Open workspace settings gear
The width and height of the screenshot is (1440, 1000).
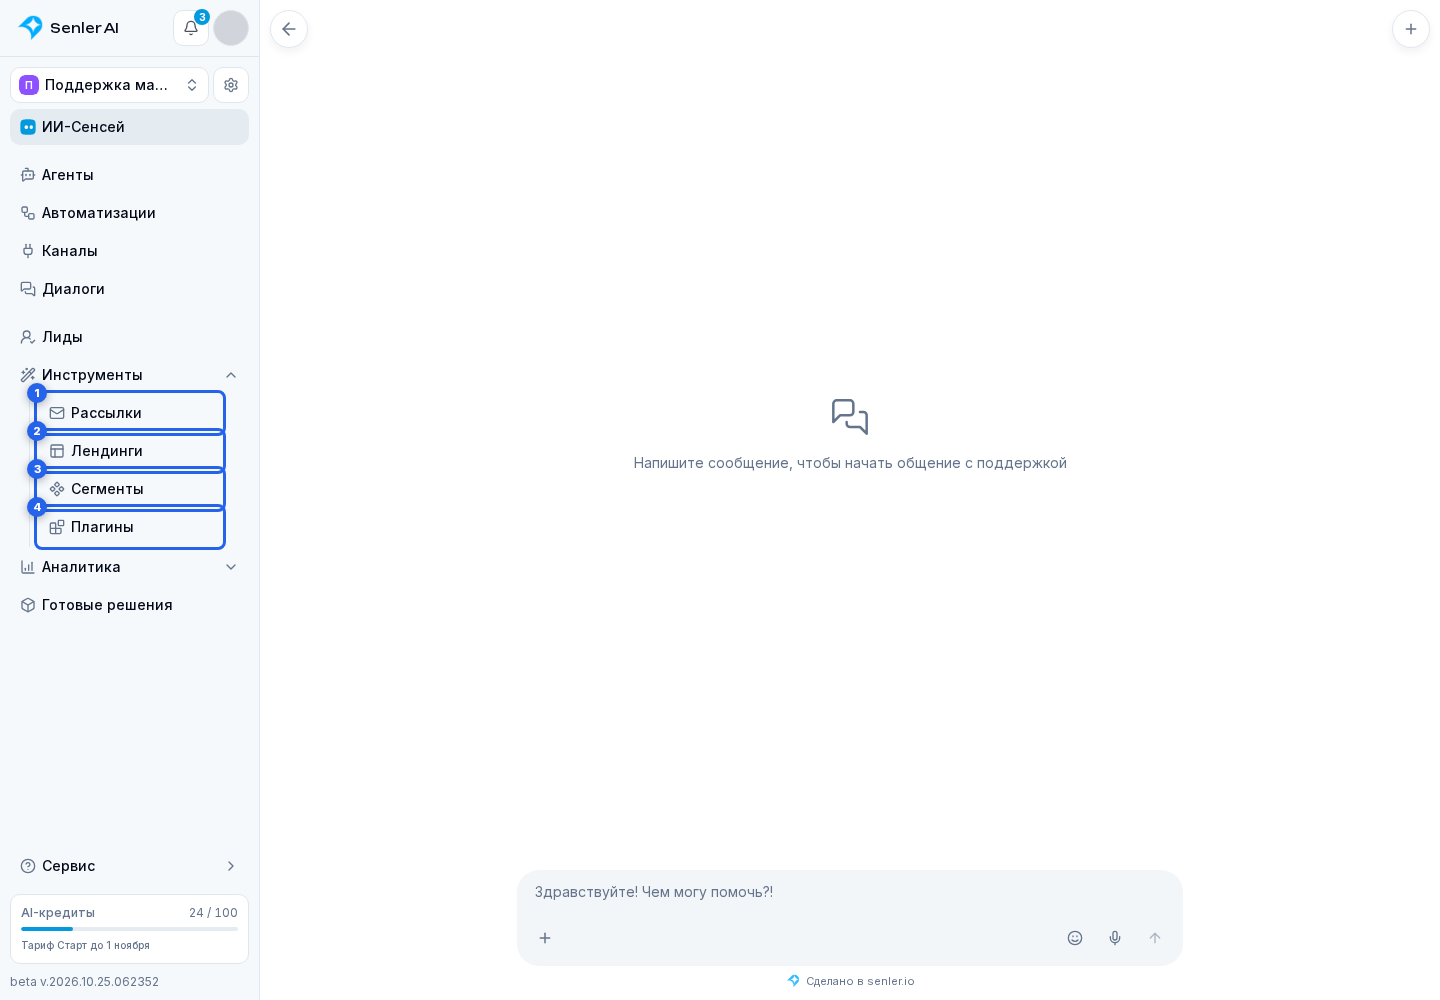(231, 85)
